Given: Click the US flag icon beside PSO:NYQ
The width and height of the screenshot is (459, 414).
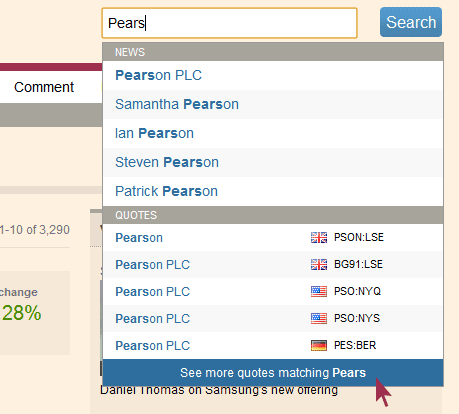Looking at the screenshot, I should tap(319, 291).
